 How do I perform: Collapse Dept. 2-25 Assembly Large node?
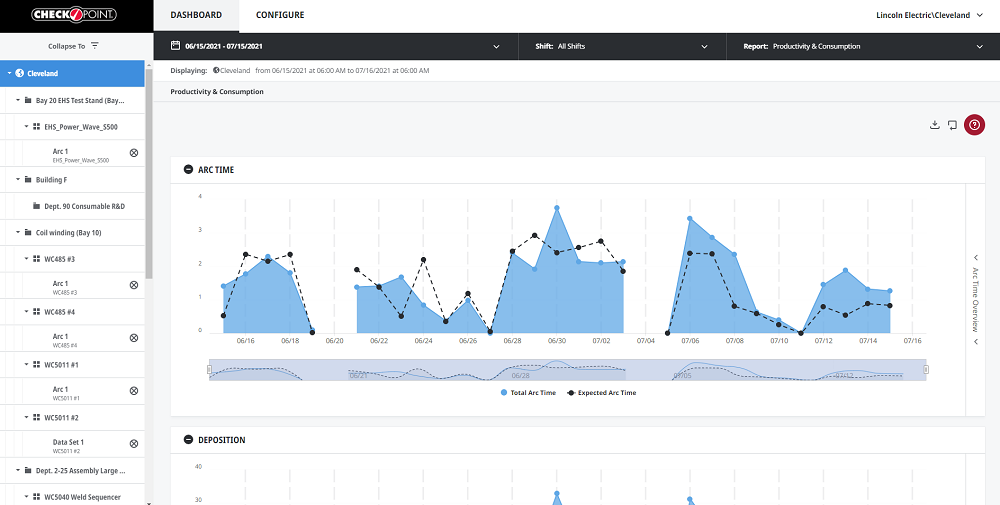[x=18, y=471]
